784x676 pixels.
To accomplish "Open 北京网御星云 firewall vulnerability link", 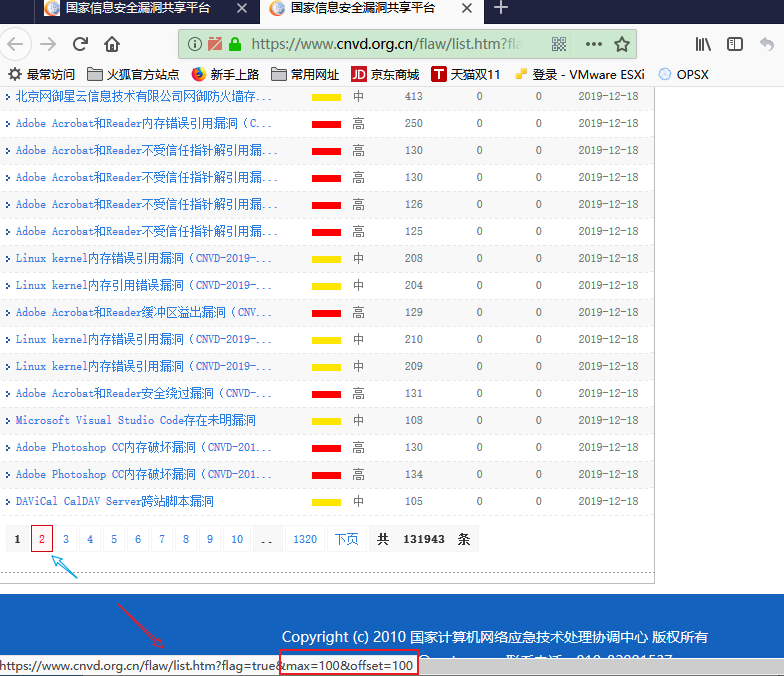I will 144,96.
